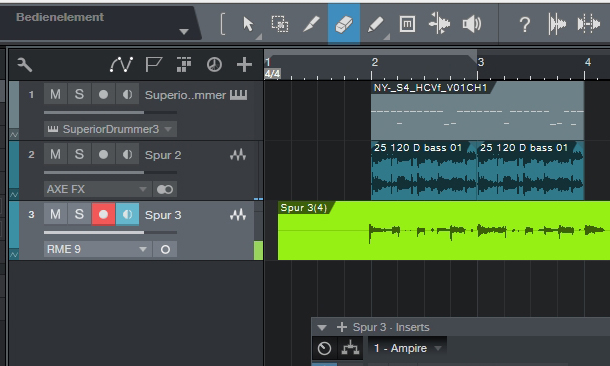Click the split waveform toolbar icon
The width and height of the screenshot is (610, 366).
click(x=589, y=24)
